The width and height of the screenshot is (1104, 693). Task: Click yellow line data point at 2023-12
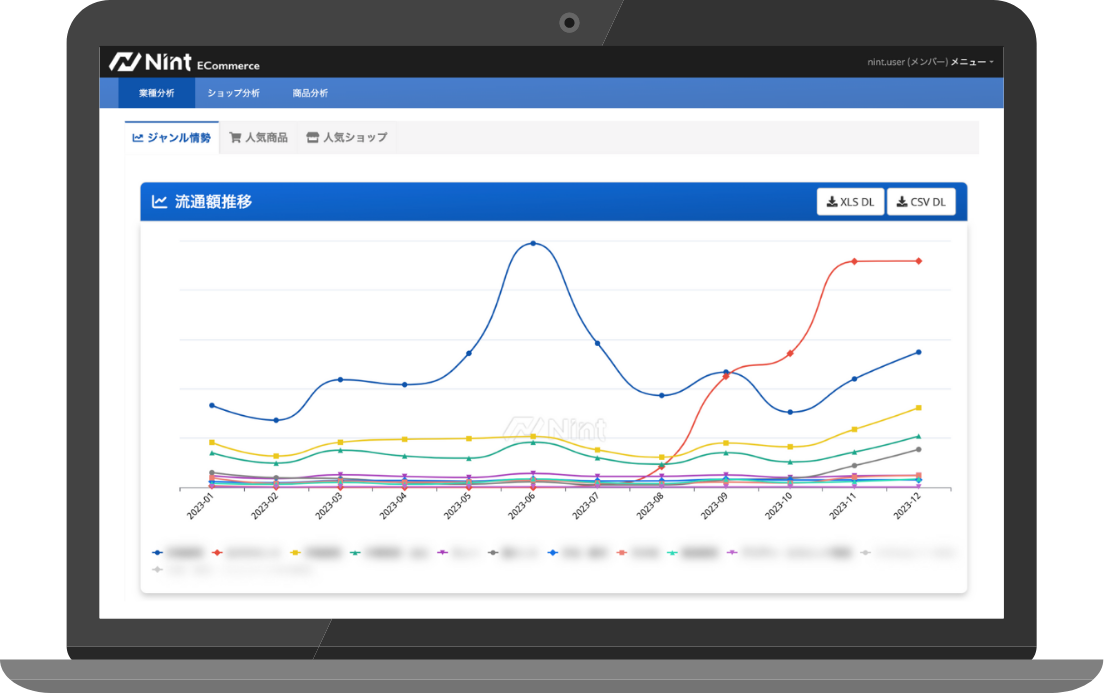click(x=918, y=408)
